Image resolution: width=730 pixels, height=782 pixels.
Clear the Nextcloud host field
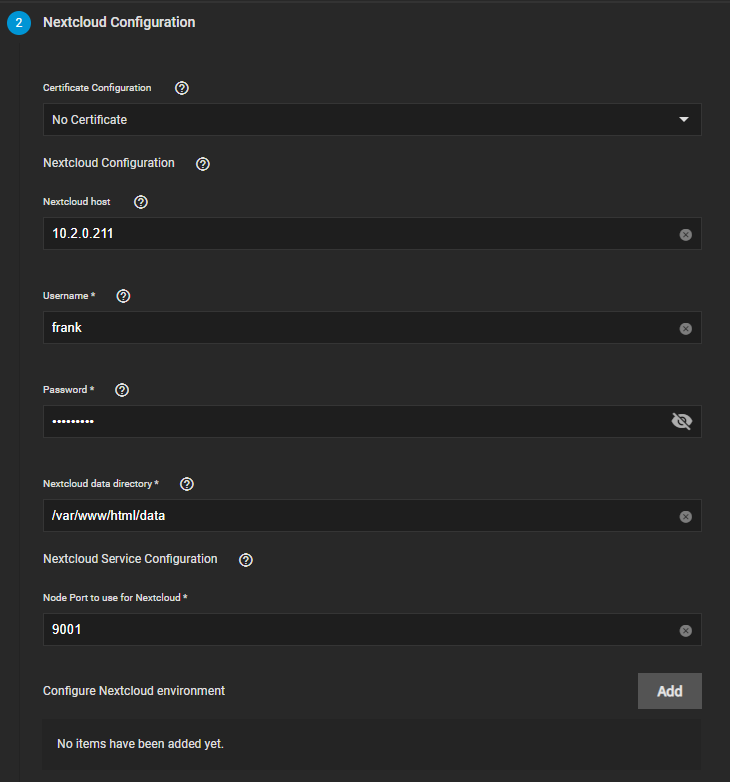click(686, 235)
